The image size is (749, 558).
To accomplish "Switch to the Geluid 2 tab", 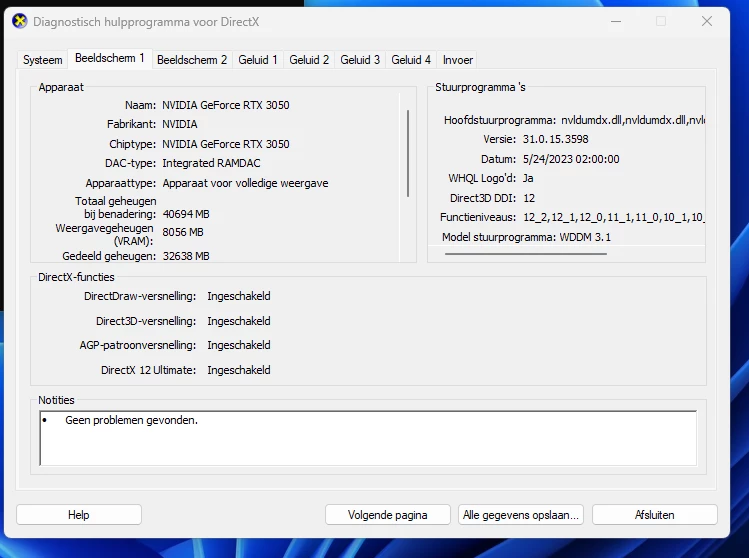I will pyautogui.click(x=309, y=60).
